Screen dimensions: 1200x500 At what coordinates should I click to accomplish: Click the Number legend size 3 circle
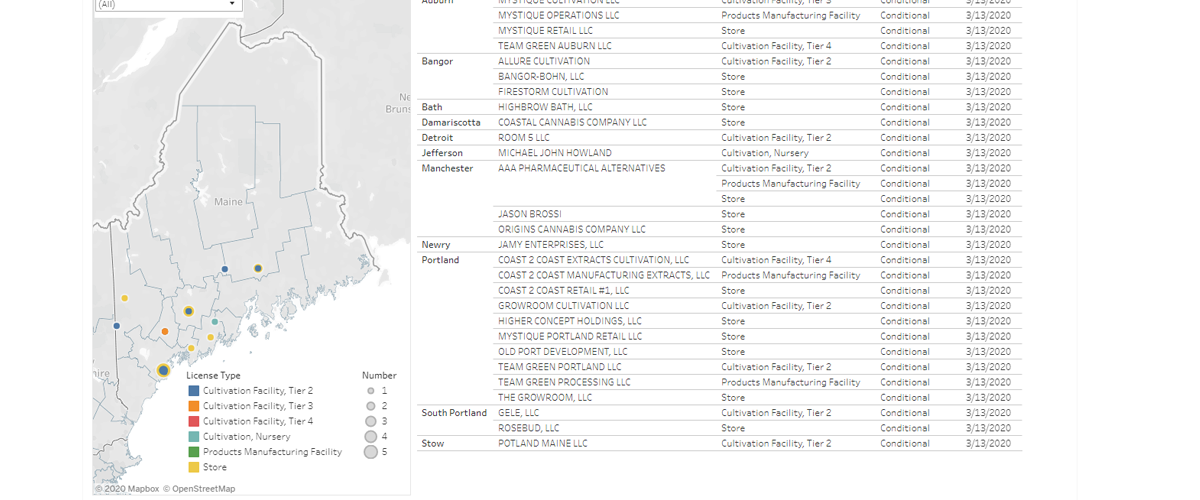pyautogui.click(x=370, y=421)
